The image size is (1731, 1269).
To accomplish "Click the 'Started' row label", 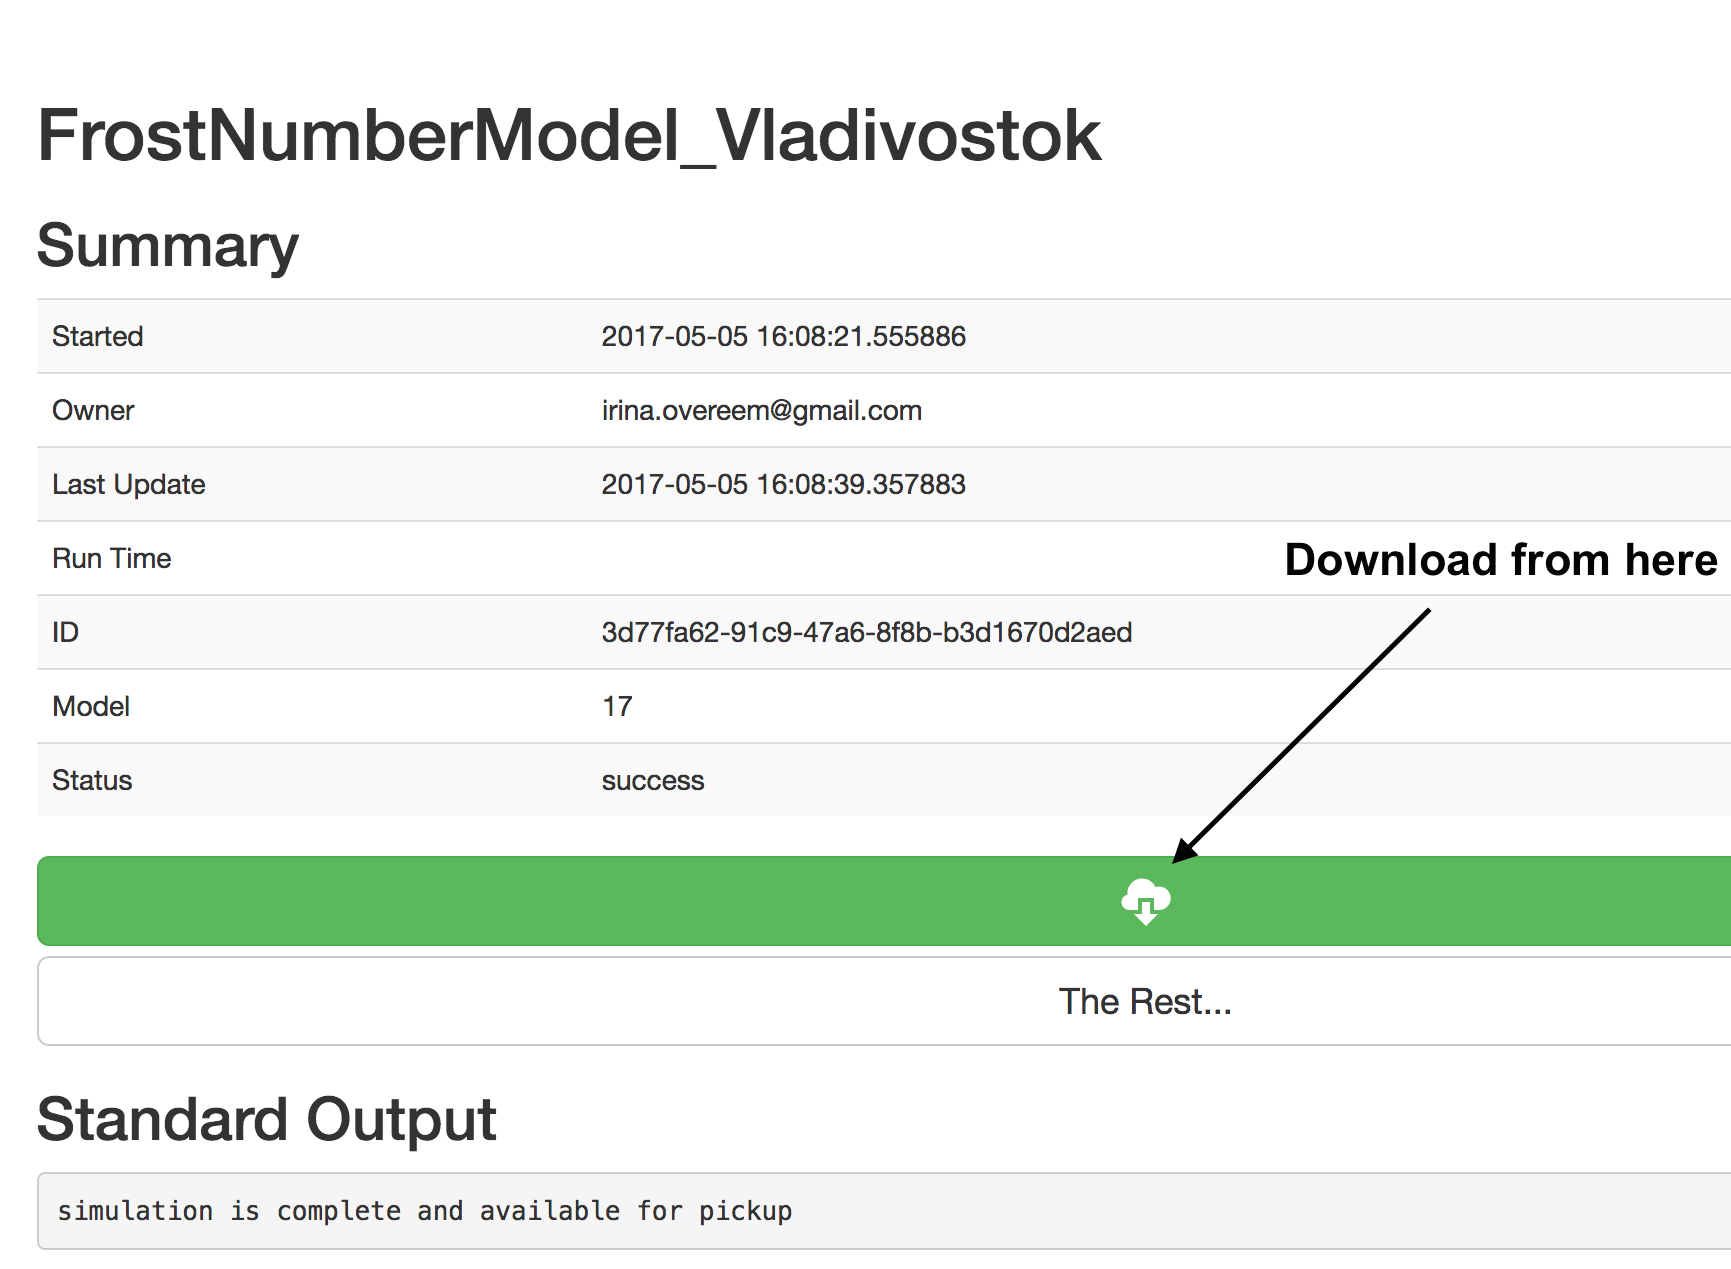I will (x=97, y=336).
